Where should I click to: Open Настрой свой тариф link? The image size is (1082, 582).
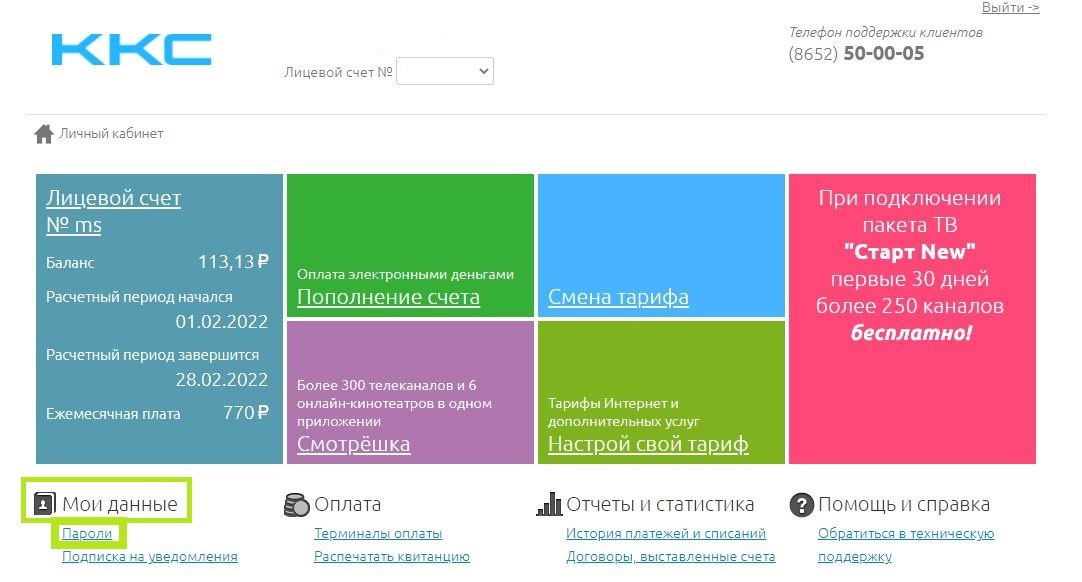click(x=648, y=444)
